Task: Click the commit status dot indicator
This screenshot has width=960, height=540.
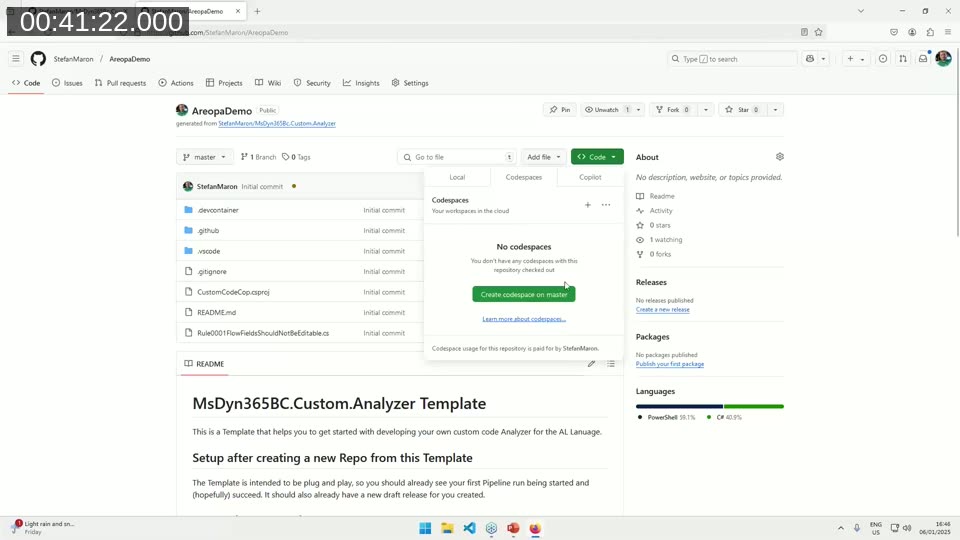Action: pyautogui.click(x=294, y=186)
